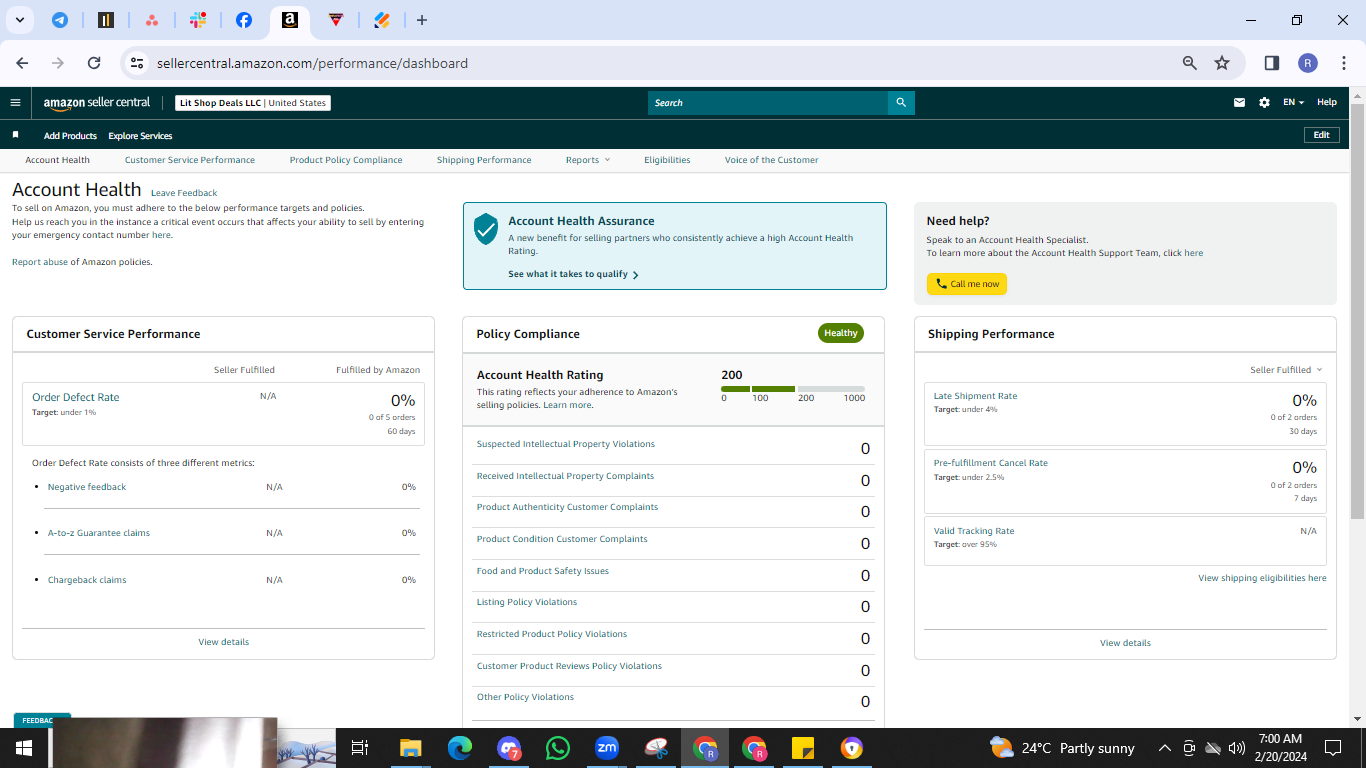Open the Chrome profile avatar
Image resolution: width=1366 pixels, height=768 pixels.
(1308, 63)
